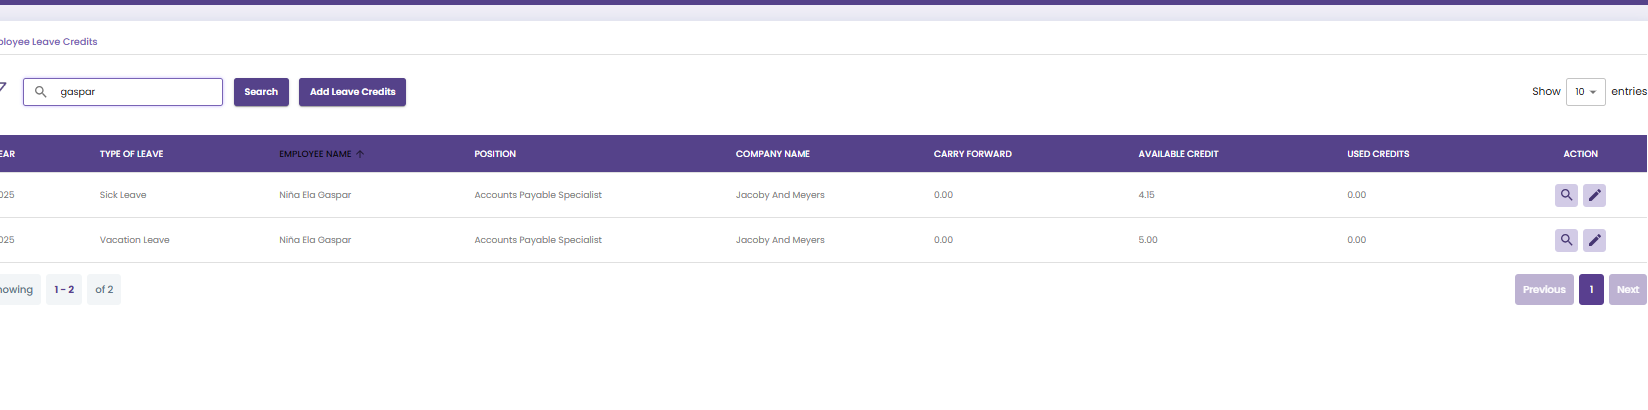Screen dimensions: 1648x410
Task: Sort the table by Type of Leave
Action: [x=131, y=154]
